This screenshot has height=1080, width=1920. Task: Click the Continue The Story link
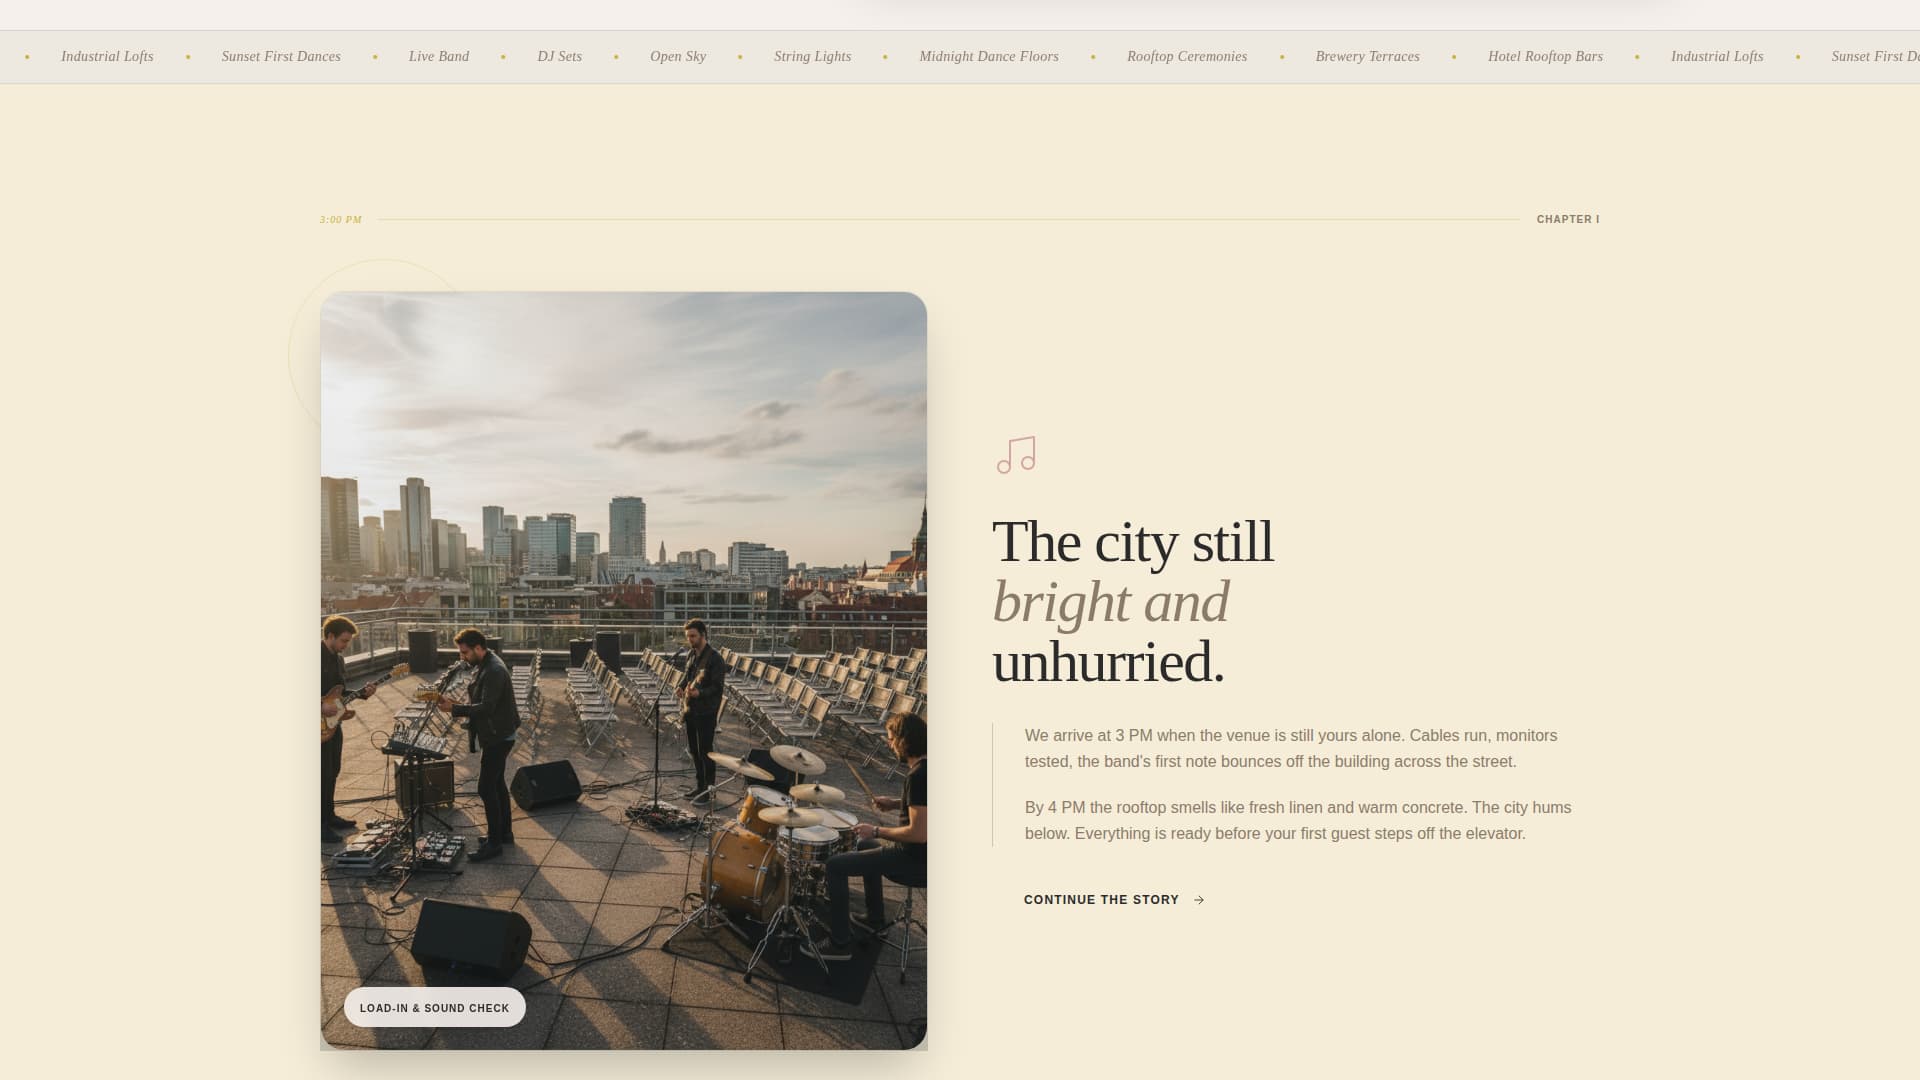pyautogui.click(x=1100, y=899)
